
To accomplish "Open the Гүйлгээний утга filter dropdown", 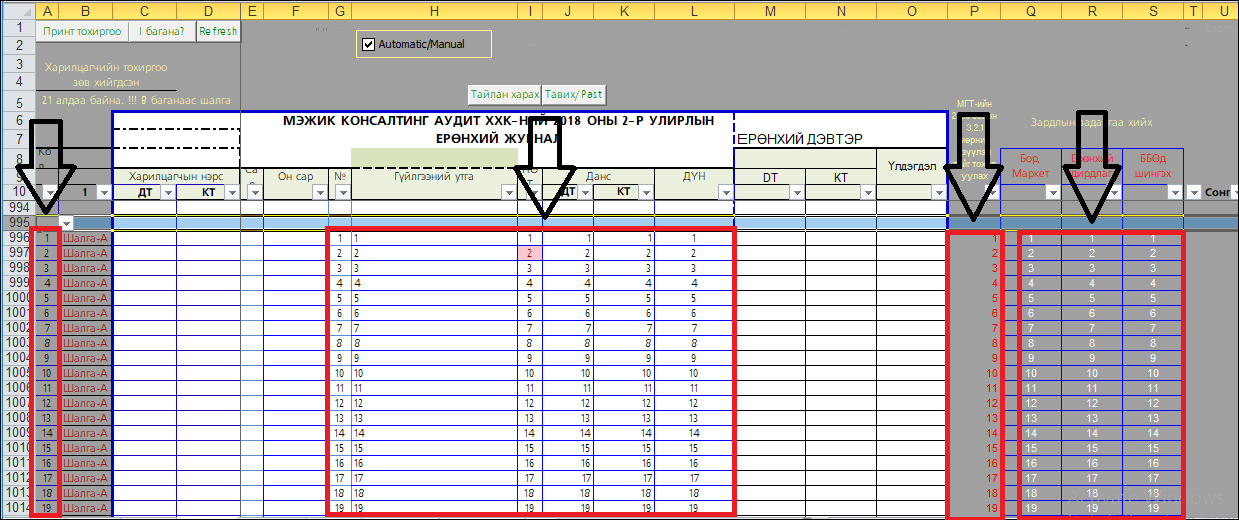I will (x=508, y=192).
